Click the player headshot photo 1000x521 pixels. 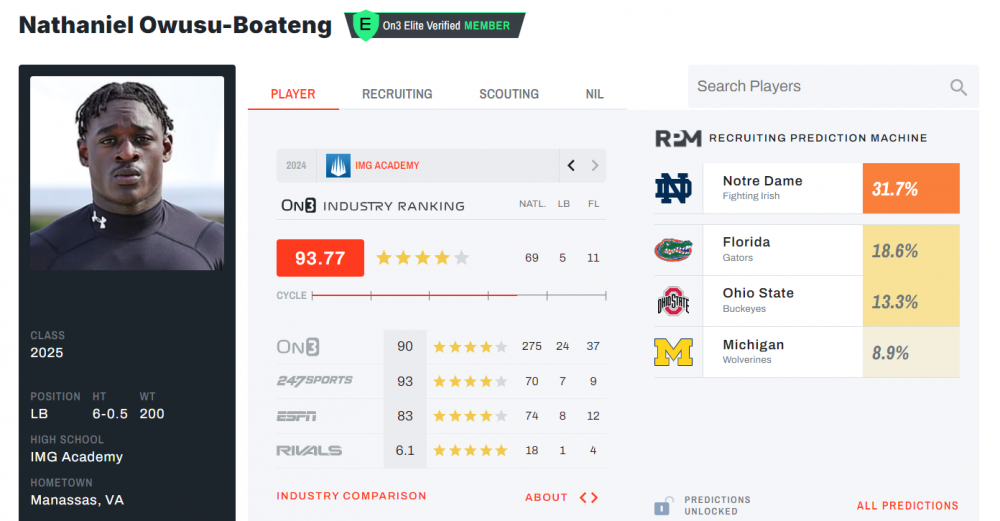click(x=127, y=173)
